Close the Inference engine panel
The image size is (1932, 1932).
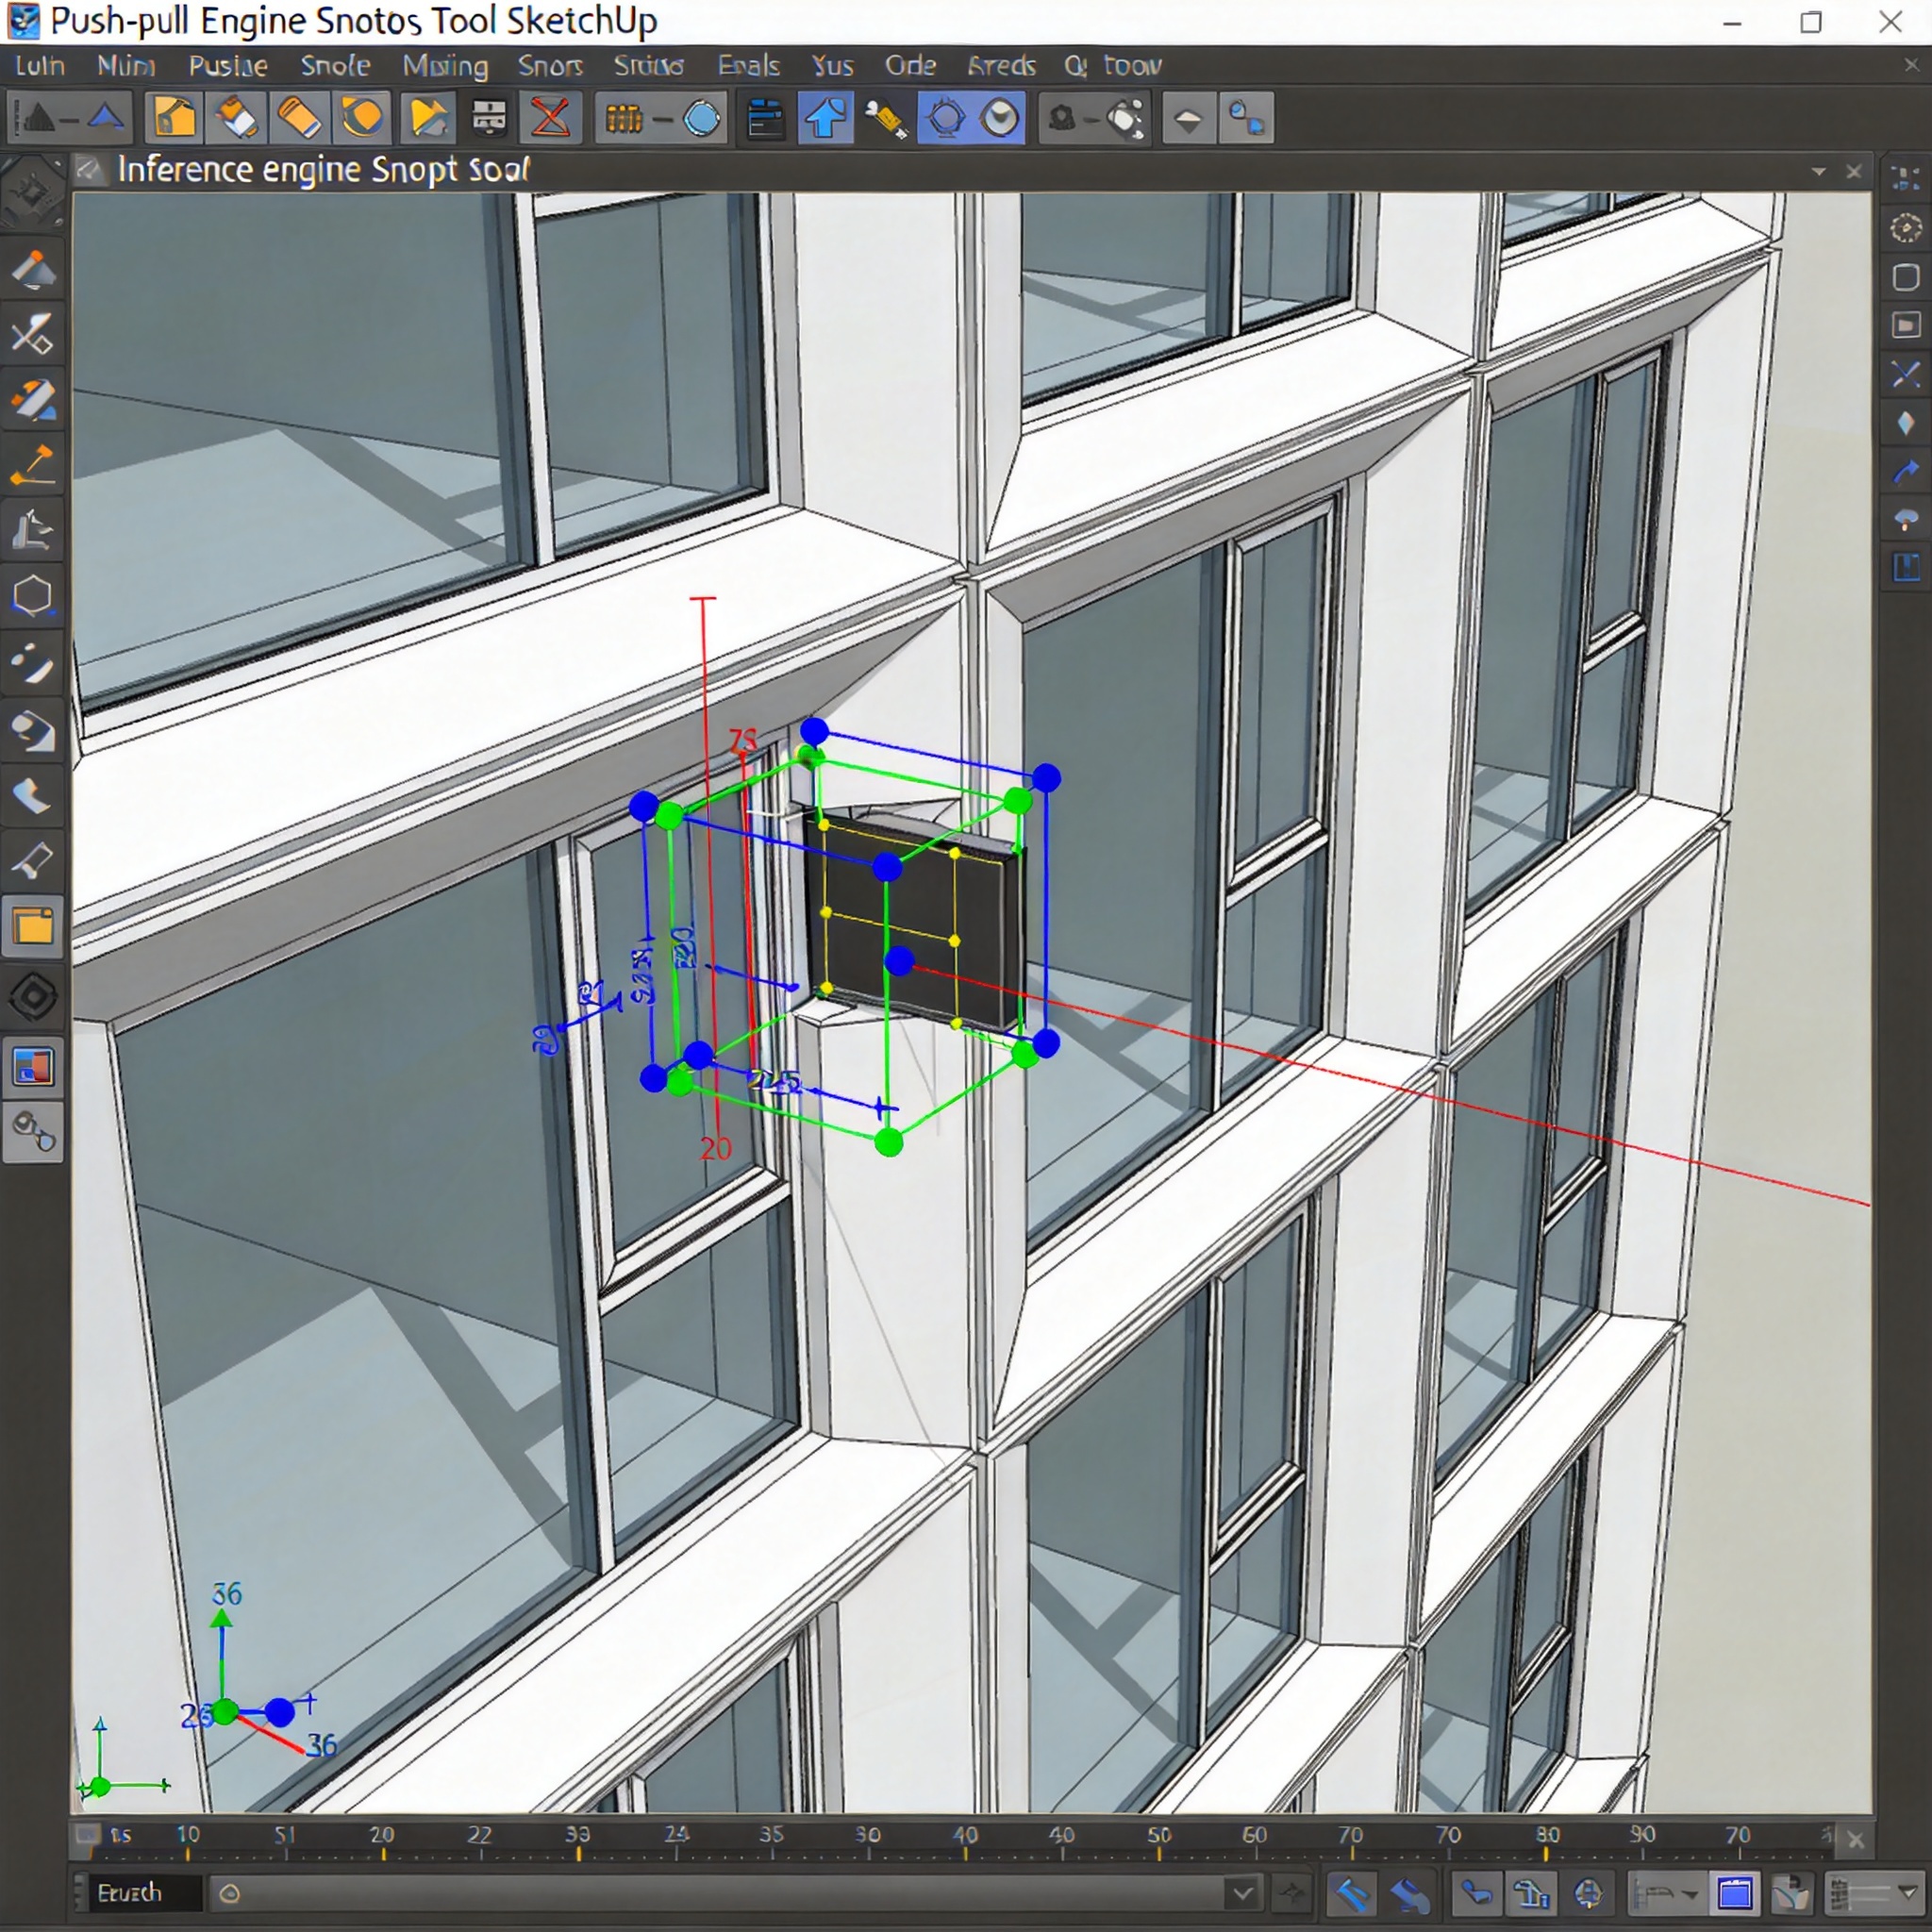click(1854, 172)
